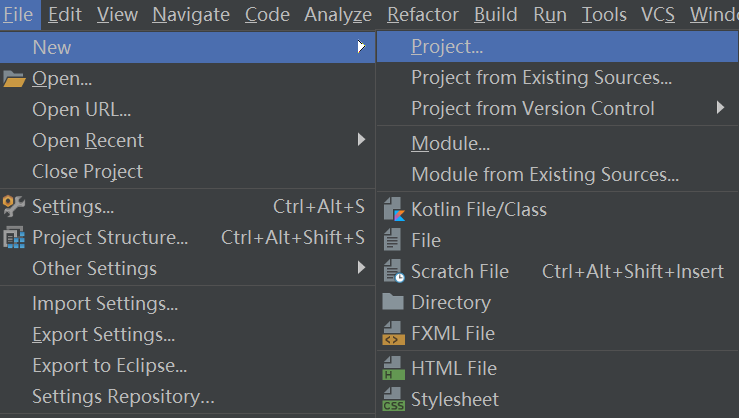Open the Refactor menu
The height and width of the screenshot is (418, 739).
(422, 15)
